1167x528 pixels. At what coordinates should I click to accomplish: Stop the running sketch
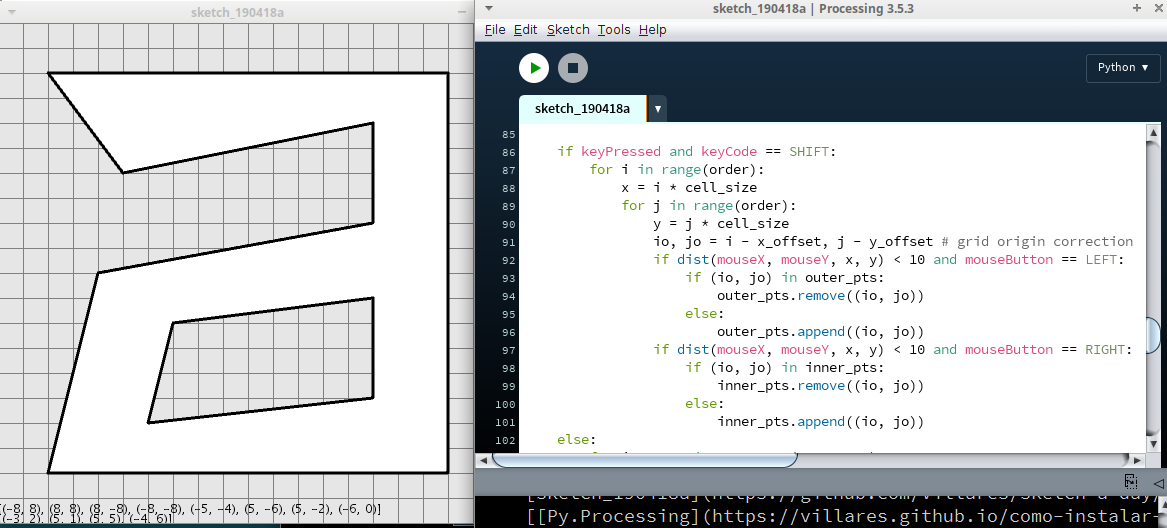click(x=573, y=68)
